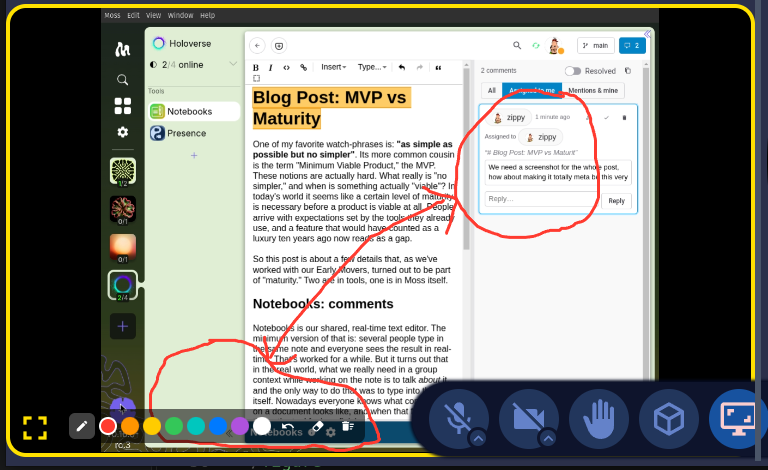Open the main branch selector
Screen dimensions: 768x470
[x=596, y=46]
